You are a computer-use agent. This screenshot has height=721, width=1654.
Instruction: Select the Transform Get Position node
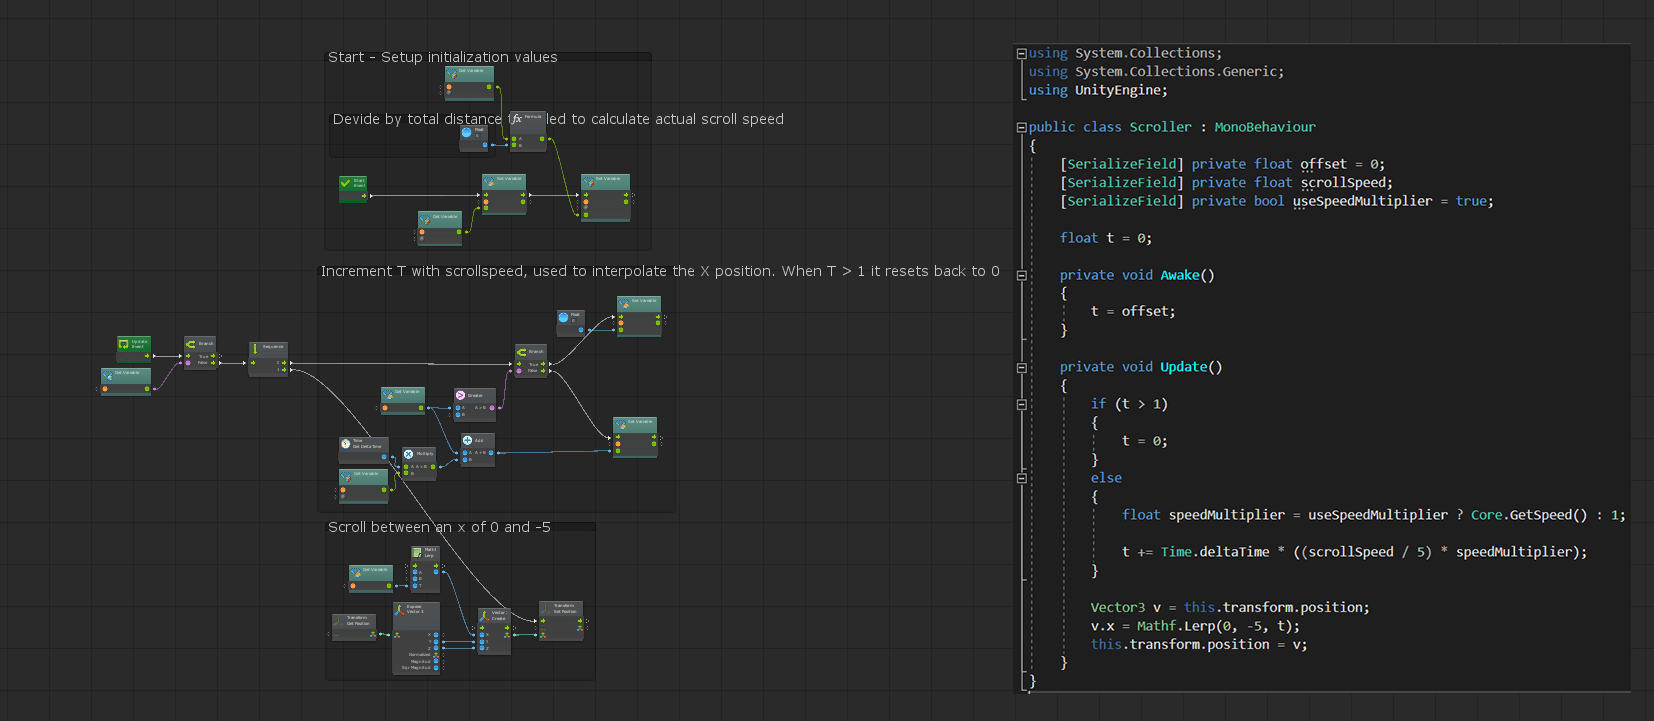pyautogui.click(x=354, y=627)
